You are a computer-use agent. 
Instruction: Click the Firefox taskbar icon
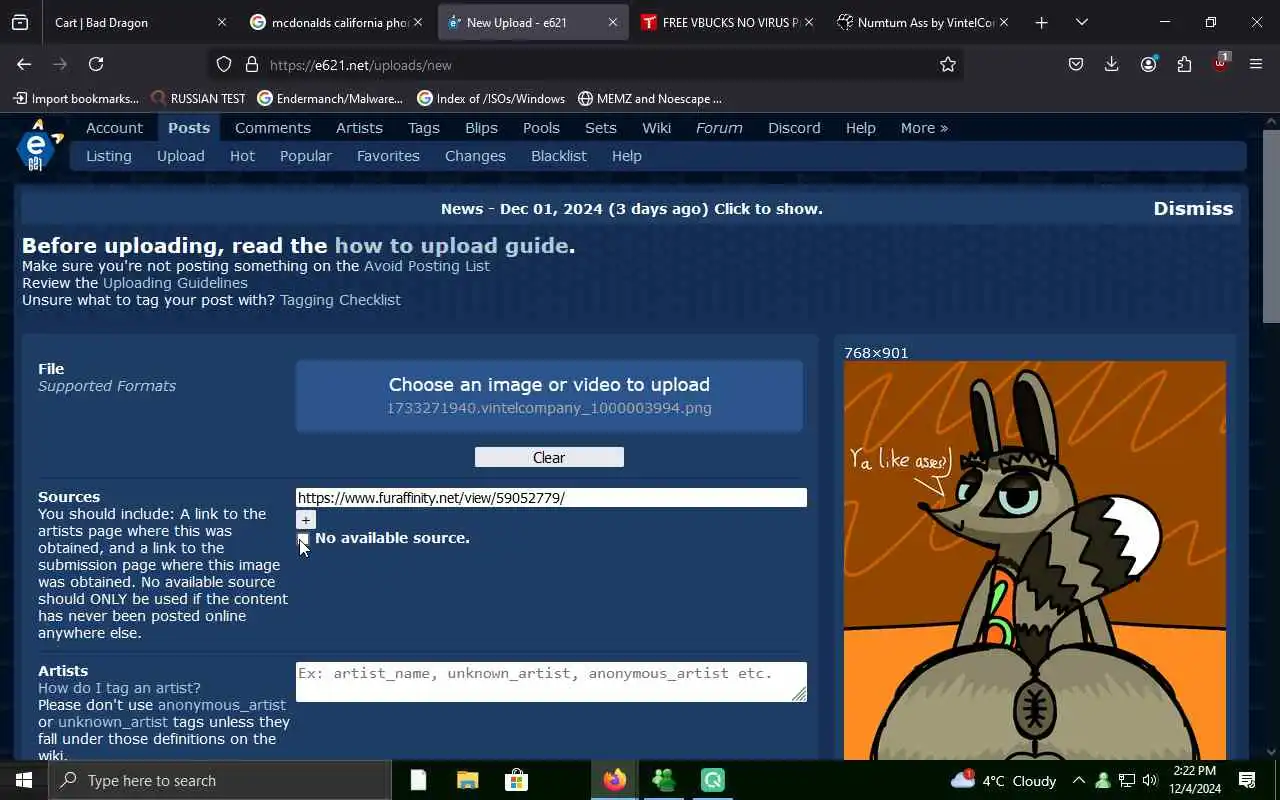click(x=614, y=780)
